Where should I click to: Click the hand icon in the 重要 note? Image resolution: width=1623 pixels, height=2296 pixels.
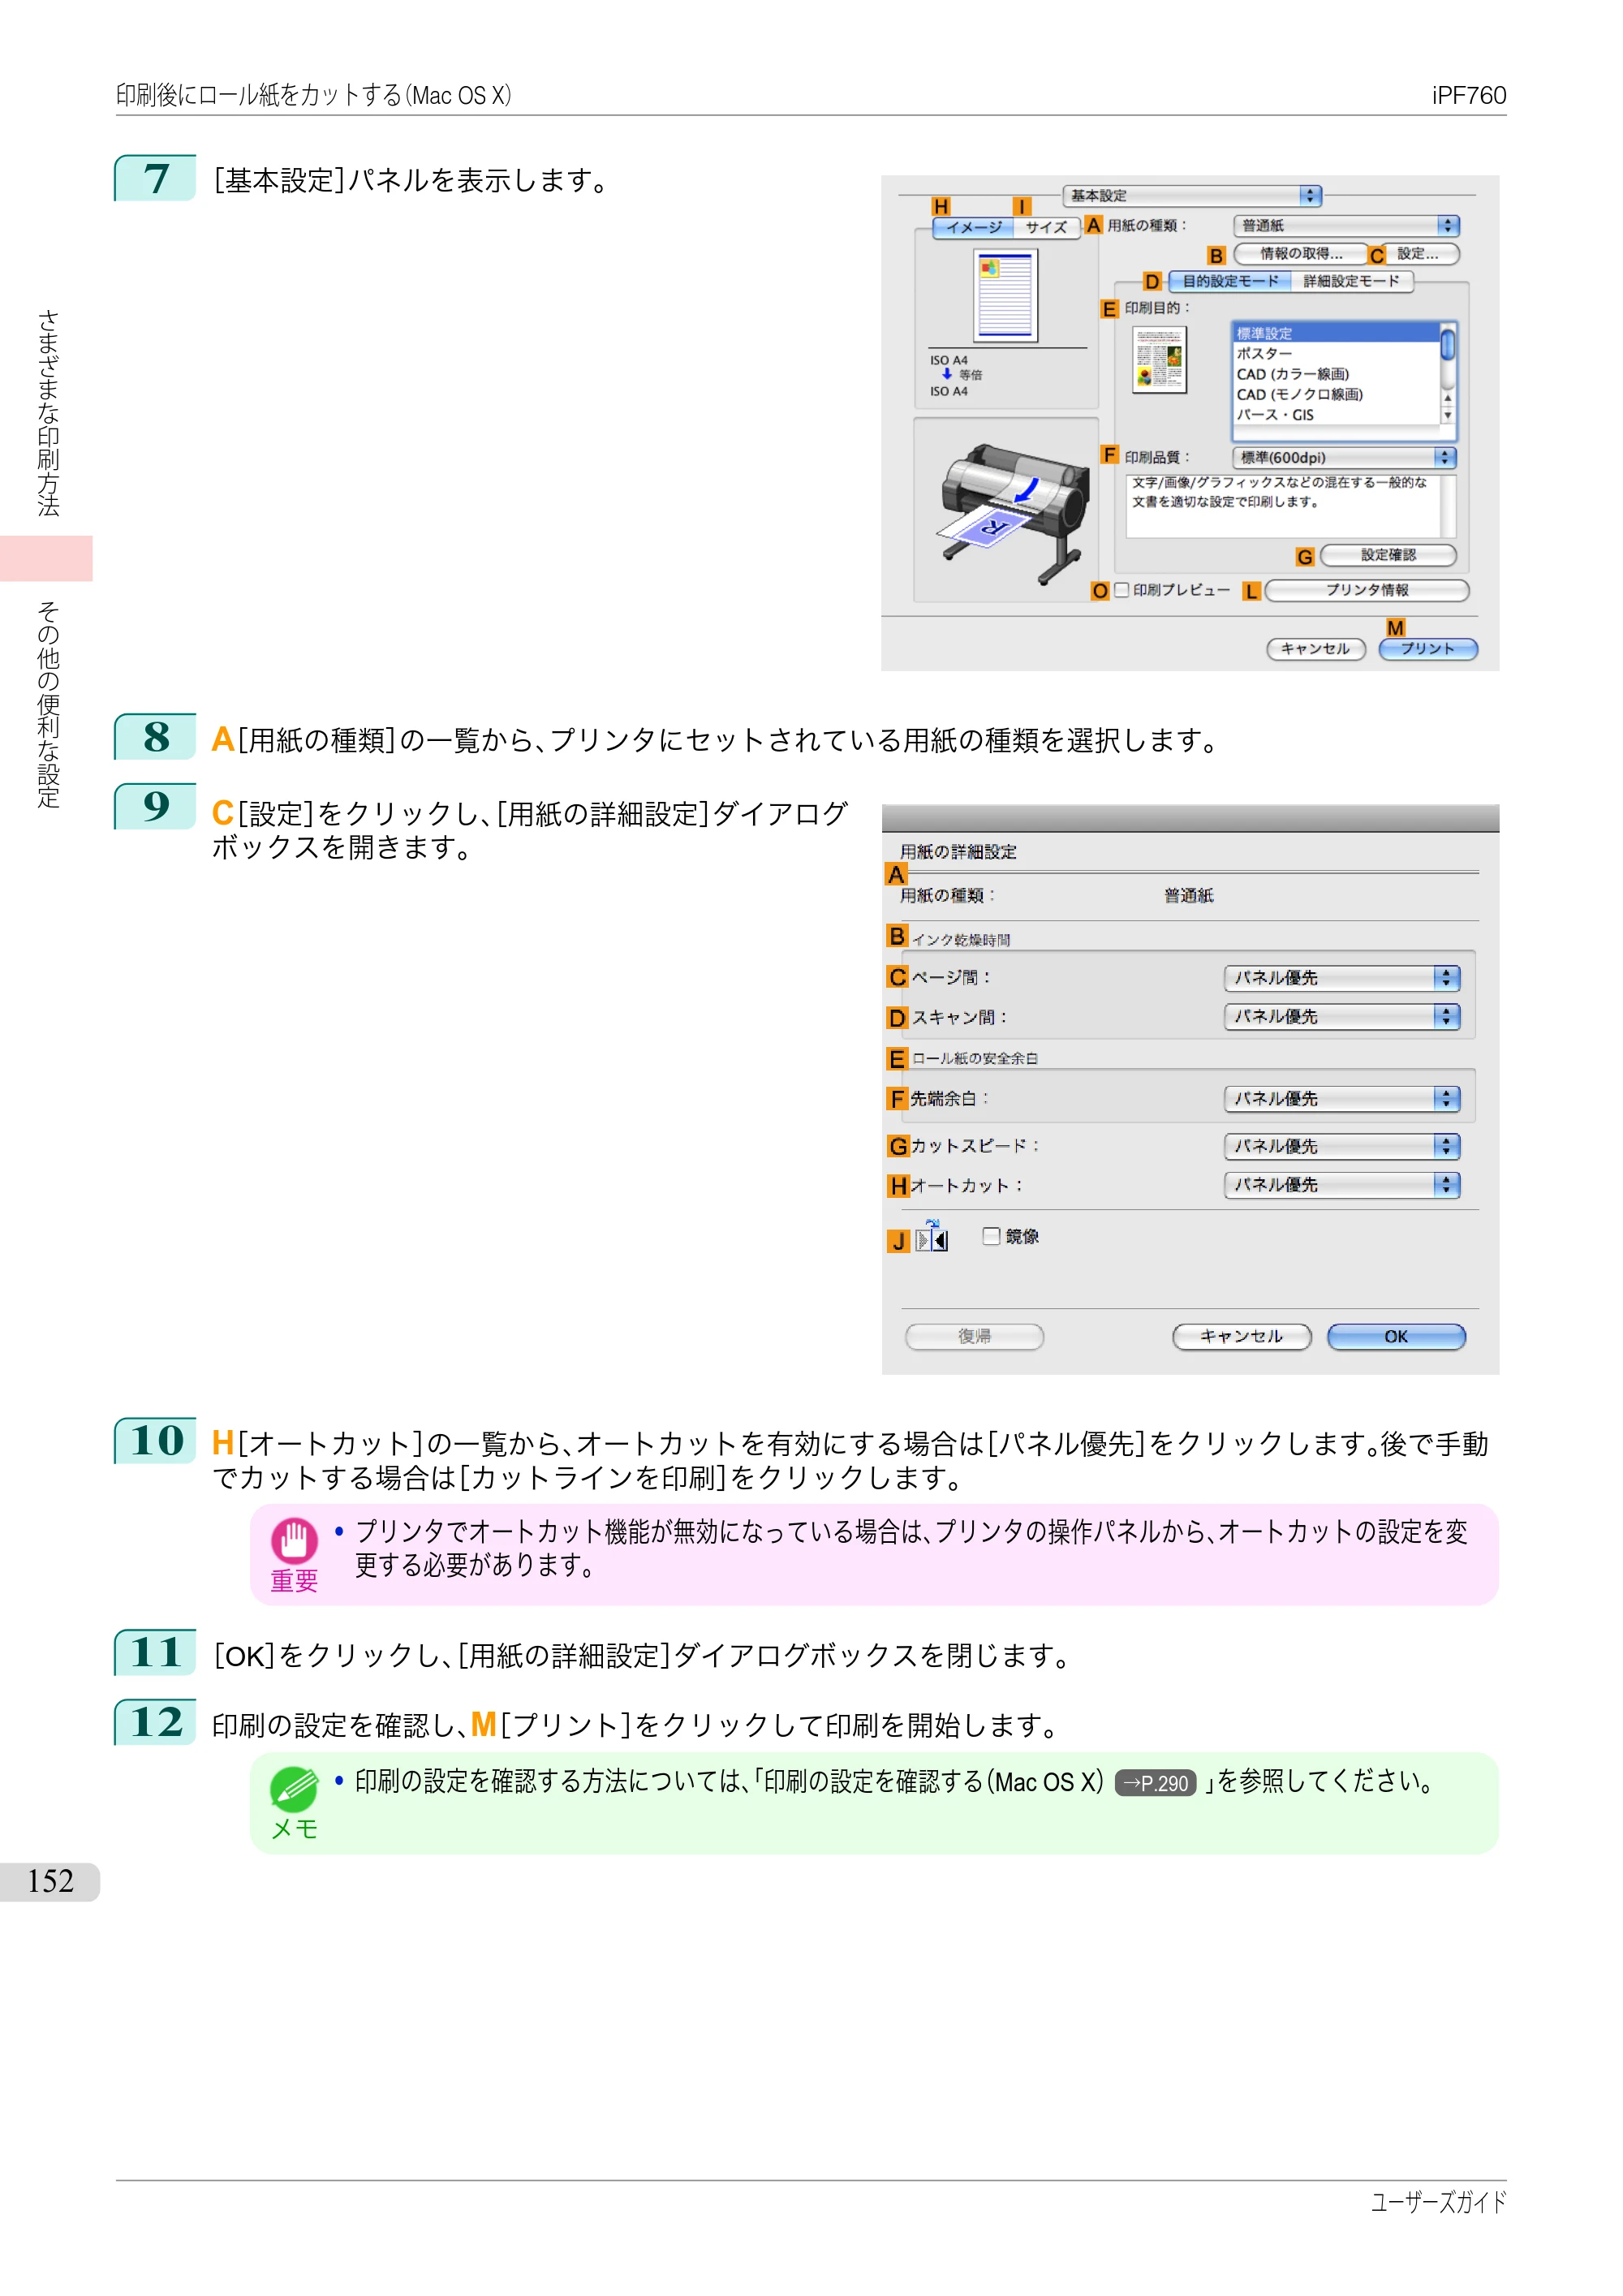click(x=294, y=1541)
